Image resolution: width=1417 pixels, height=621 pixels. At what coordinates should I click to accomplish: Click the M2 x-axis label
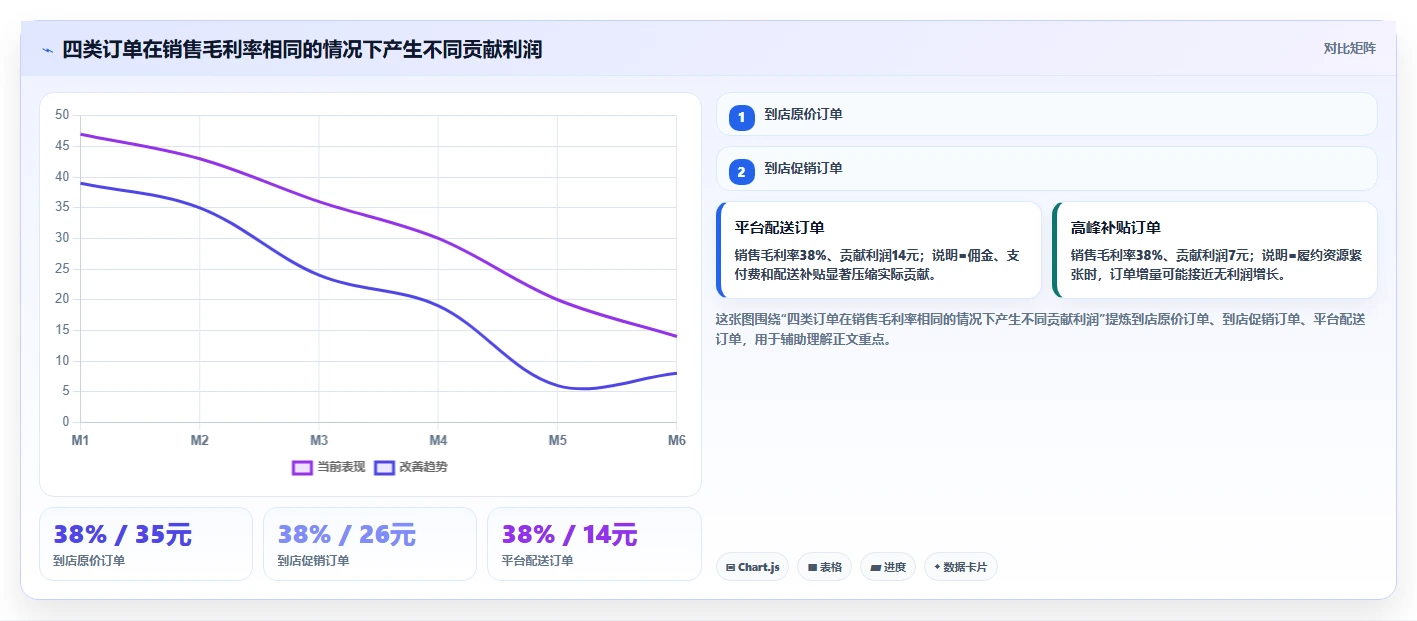[x=199, y=440]
